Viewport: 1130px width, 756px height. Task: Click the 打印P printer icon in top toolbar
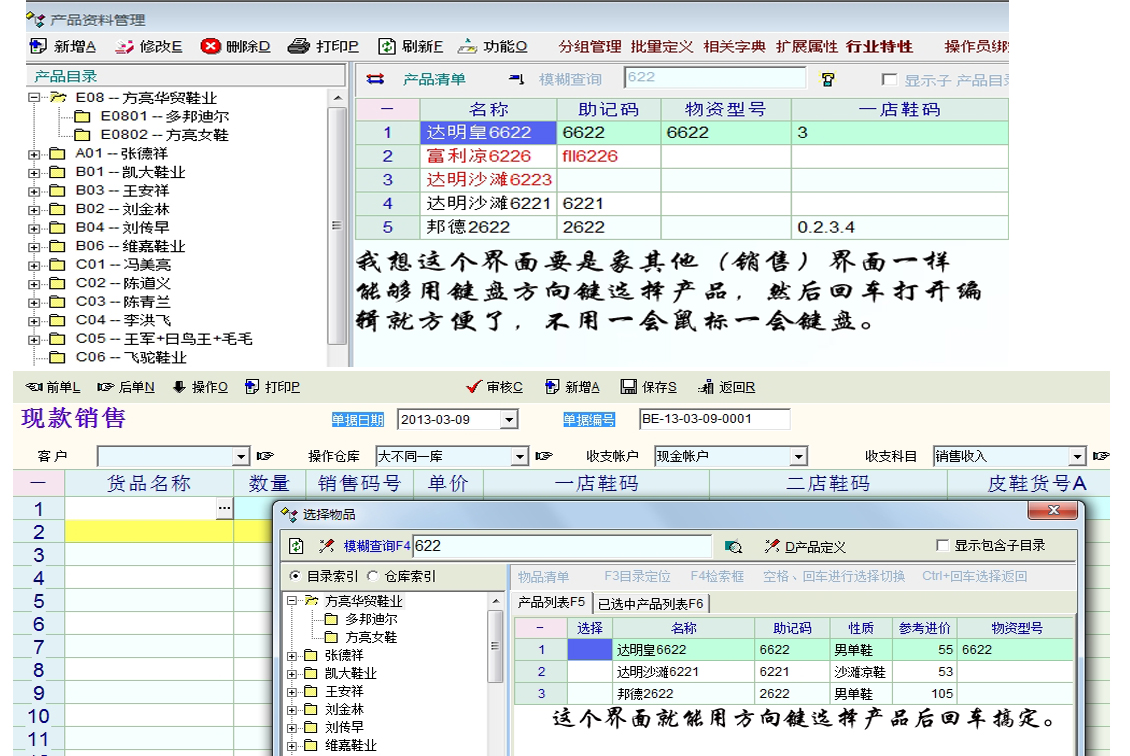click(x=298, y=46)
